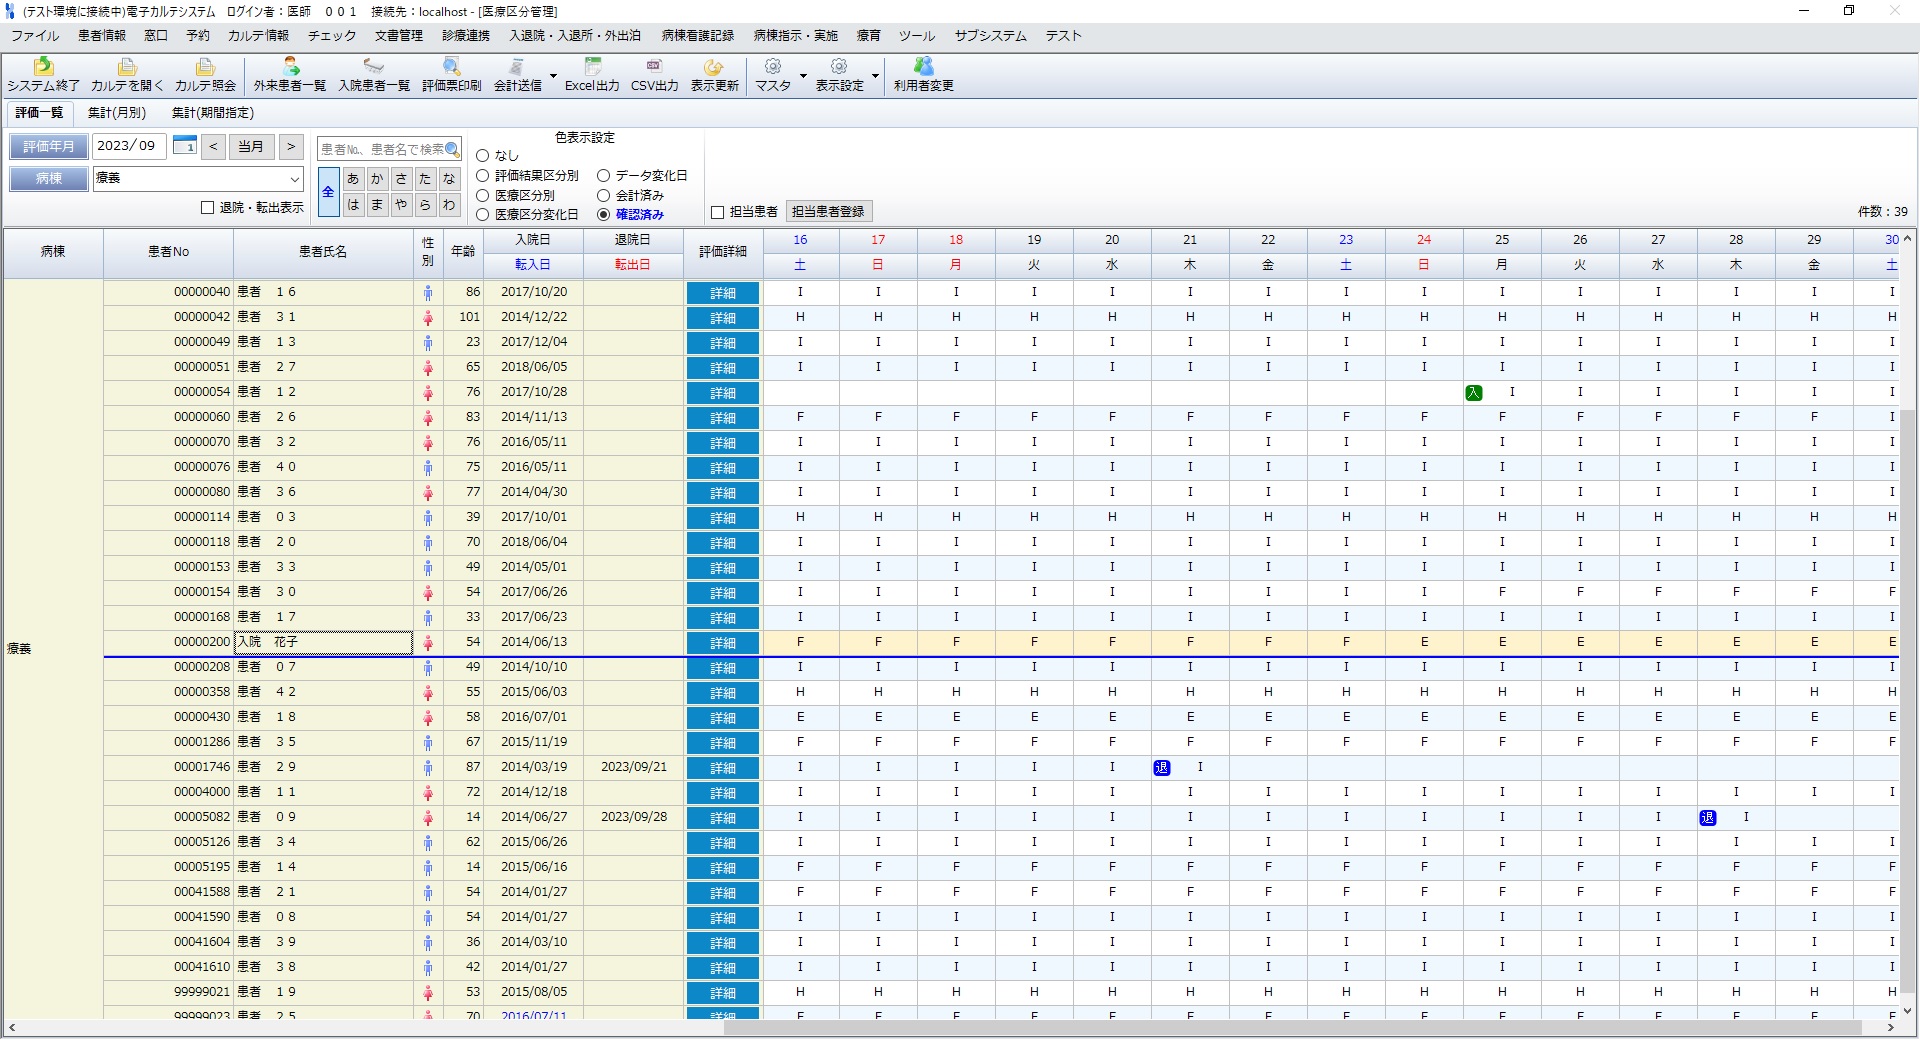Switch to the 集計(月別) tab

(x=117, y=113)
